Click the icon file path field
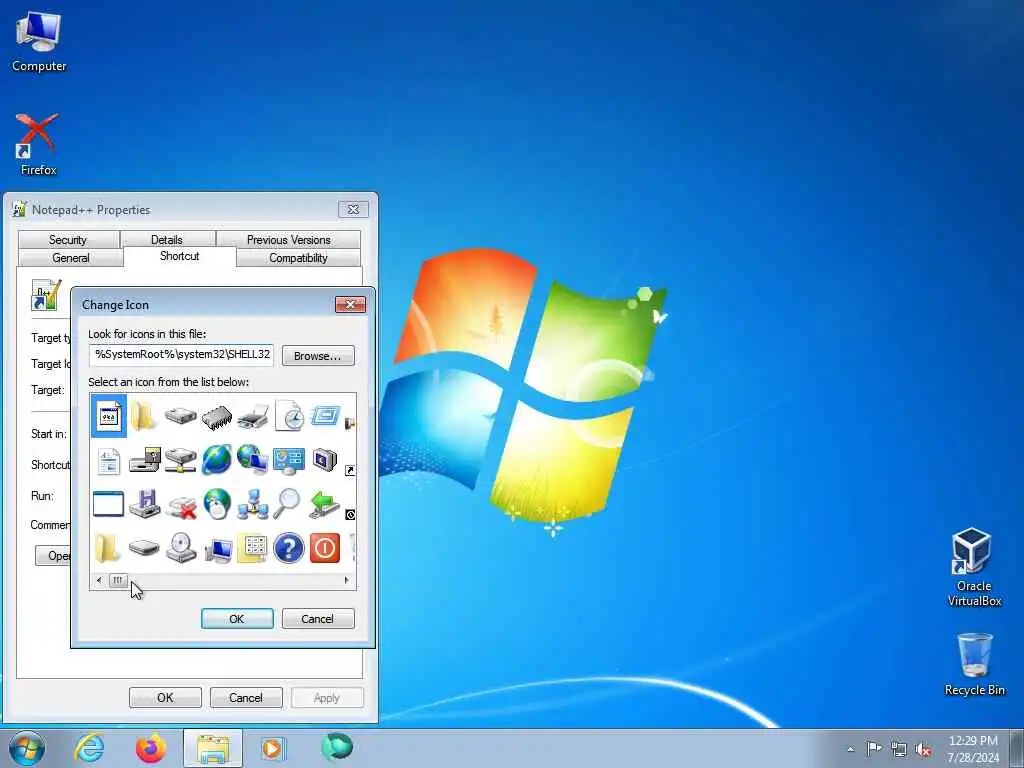The width and height of the screenshot is (1024, 768). click(x=182, y=355)
